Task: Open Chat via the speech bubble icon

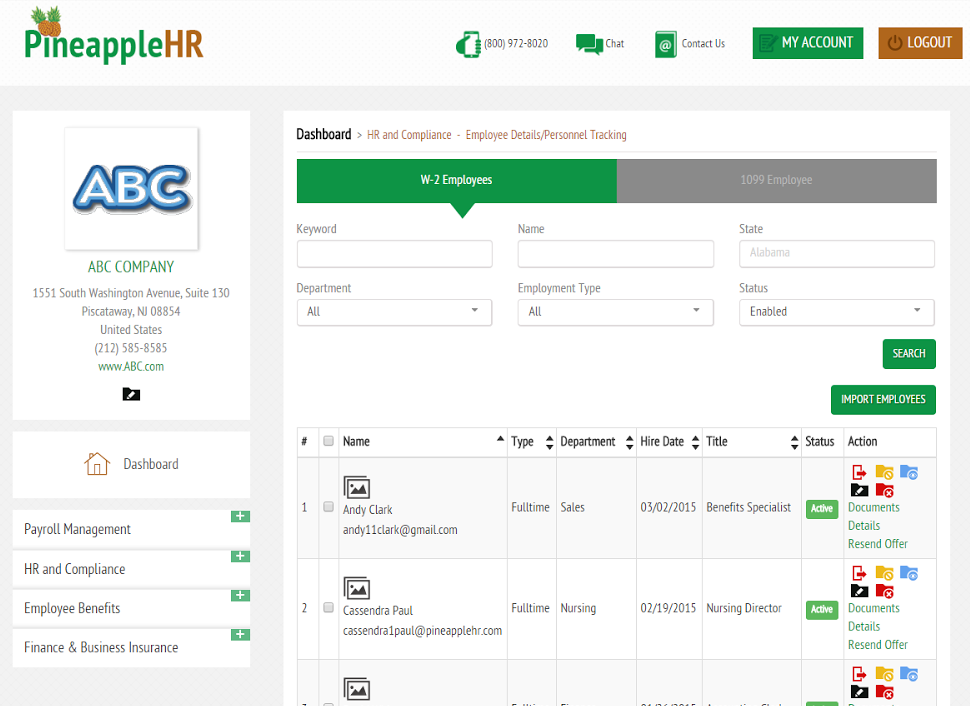Action: tap(589, 44)
